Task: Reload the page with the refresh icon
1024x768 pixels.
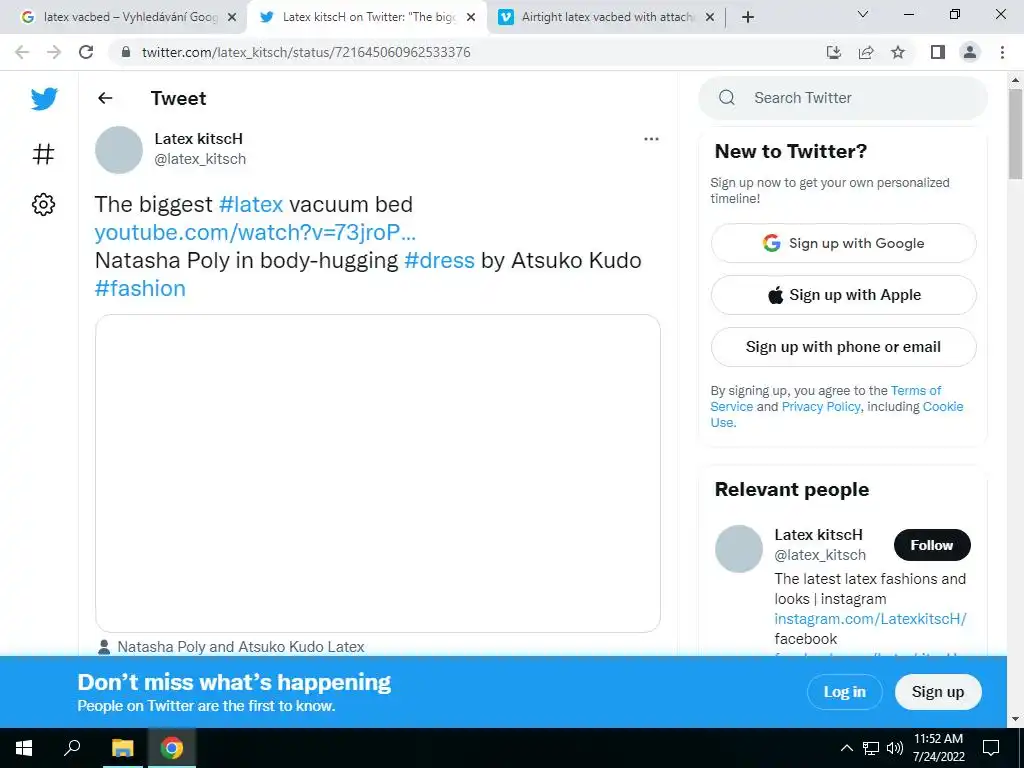Action: click(x=86, y=52)
